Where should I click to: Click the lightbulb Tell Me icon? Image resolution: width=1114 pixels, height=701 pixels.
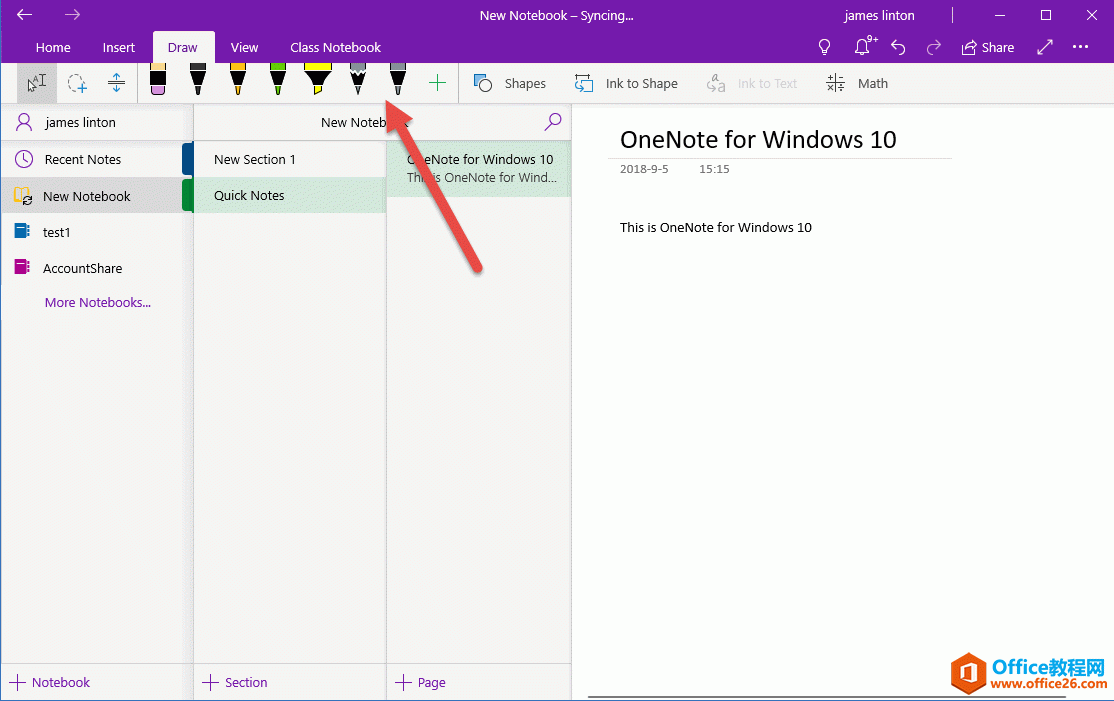(824, 47)
